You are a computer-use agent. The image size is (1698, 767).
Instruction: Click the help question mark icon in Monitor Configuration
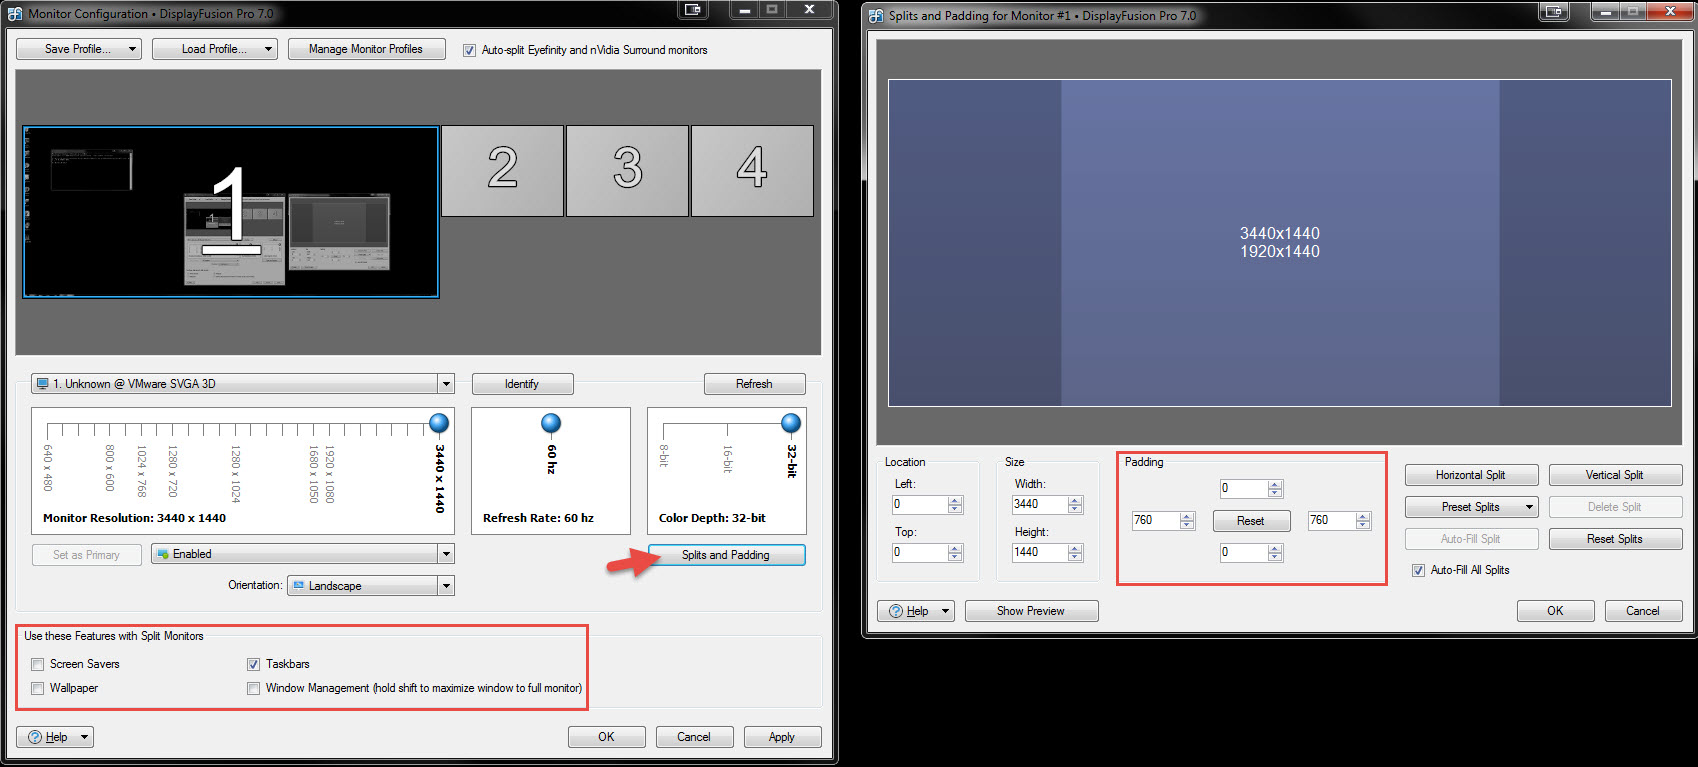tap(35, 737)
